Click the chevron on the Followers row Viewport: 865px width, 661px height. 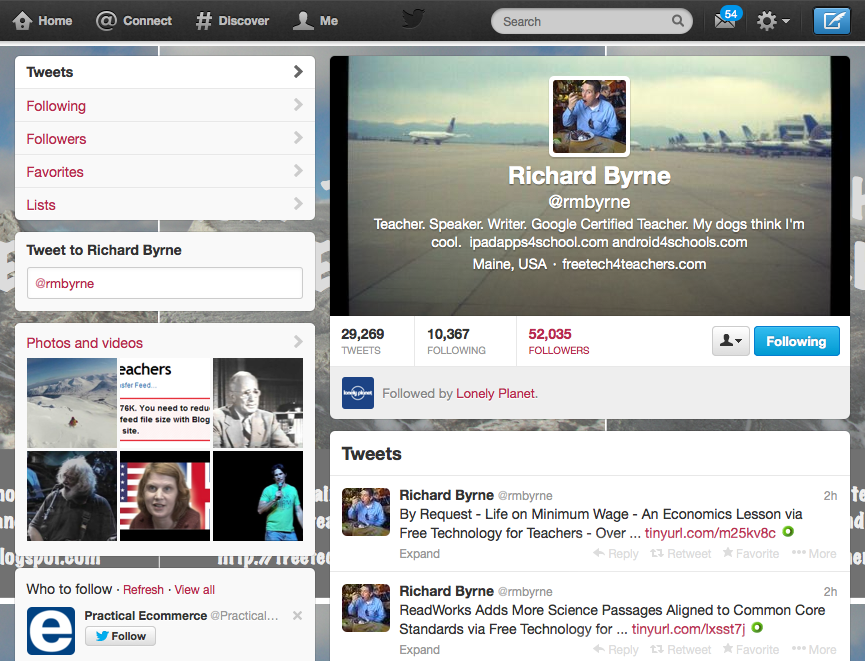coord(298,137)
